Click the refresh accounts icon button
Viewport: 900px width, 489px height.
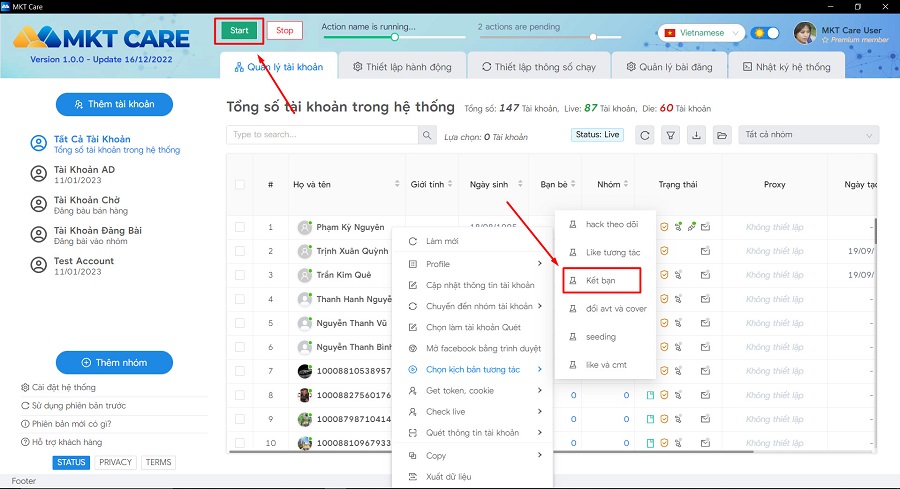[645, 135]
